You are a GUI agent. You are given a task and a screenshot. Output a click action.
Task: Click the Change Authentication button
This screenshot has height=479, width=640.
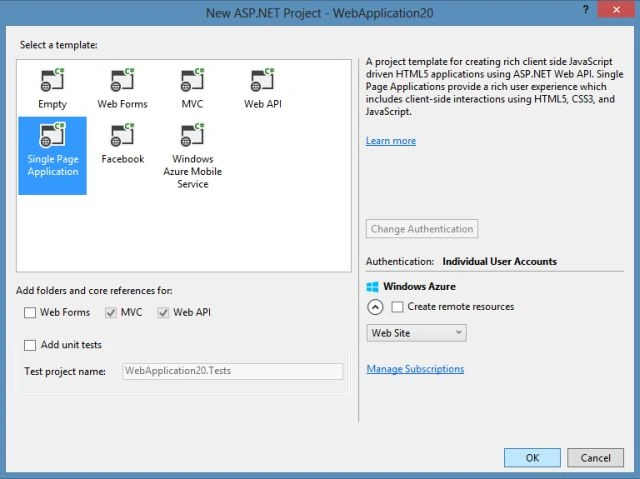(422, 229)
